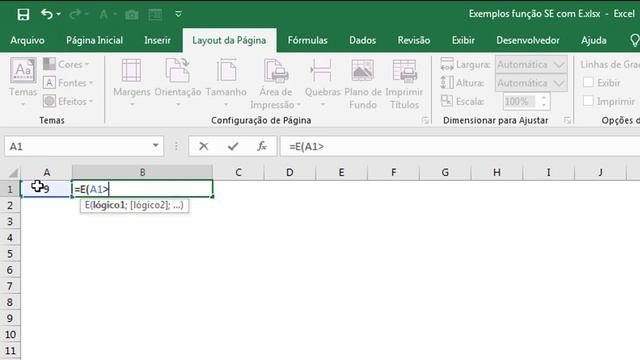640x360 pixels.
Task: Switch to Página Inicial tab
Action: 94,40
